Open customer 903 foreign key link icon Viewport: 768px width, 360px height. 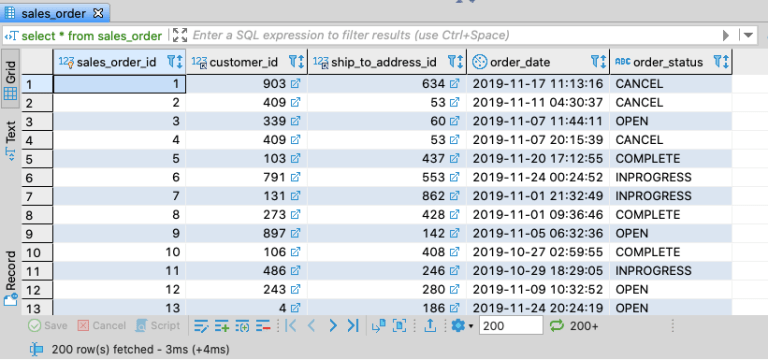(295, 84)
